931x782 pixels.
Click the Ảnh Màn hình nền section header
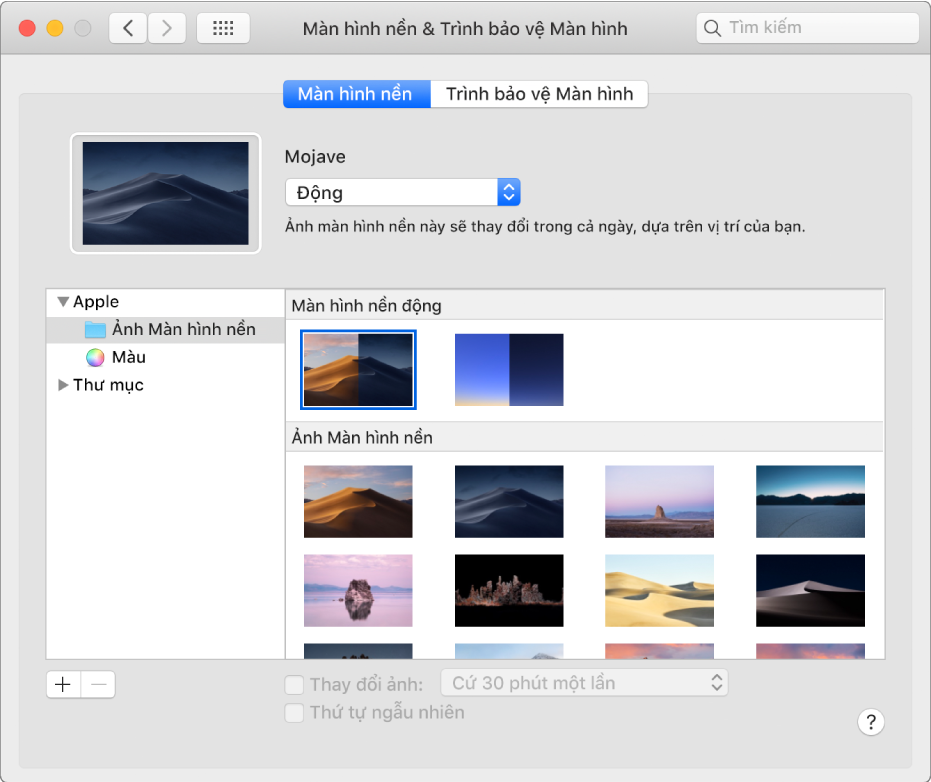(584, 438)
